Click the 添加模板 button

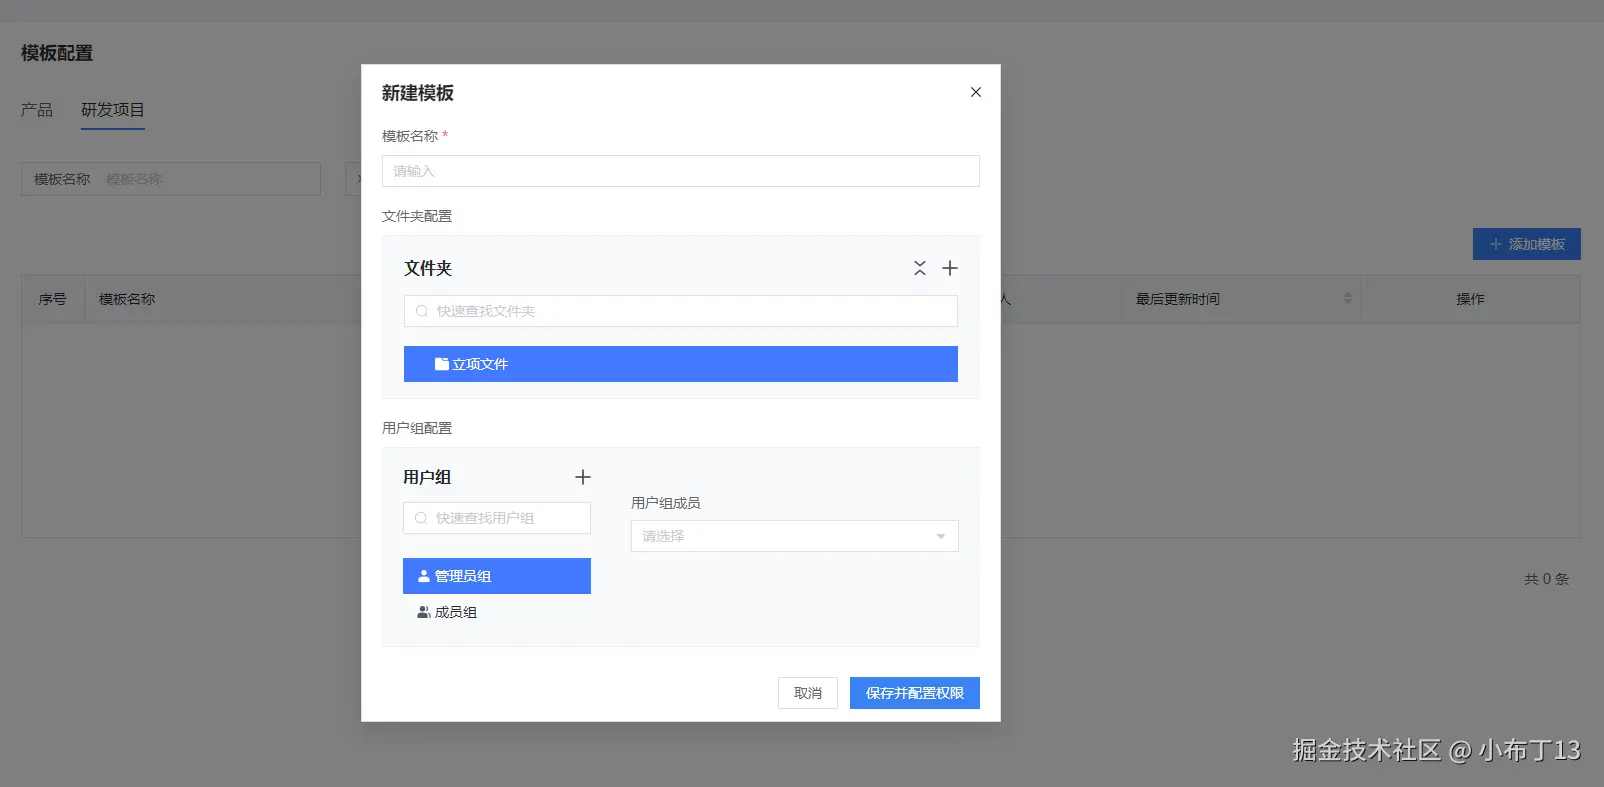[x=1527, y=244]
